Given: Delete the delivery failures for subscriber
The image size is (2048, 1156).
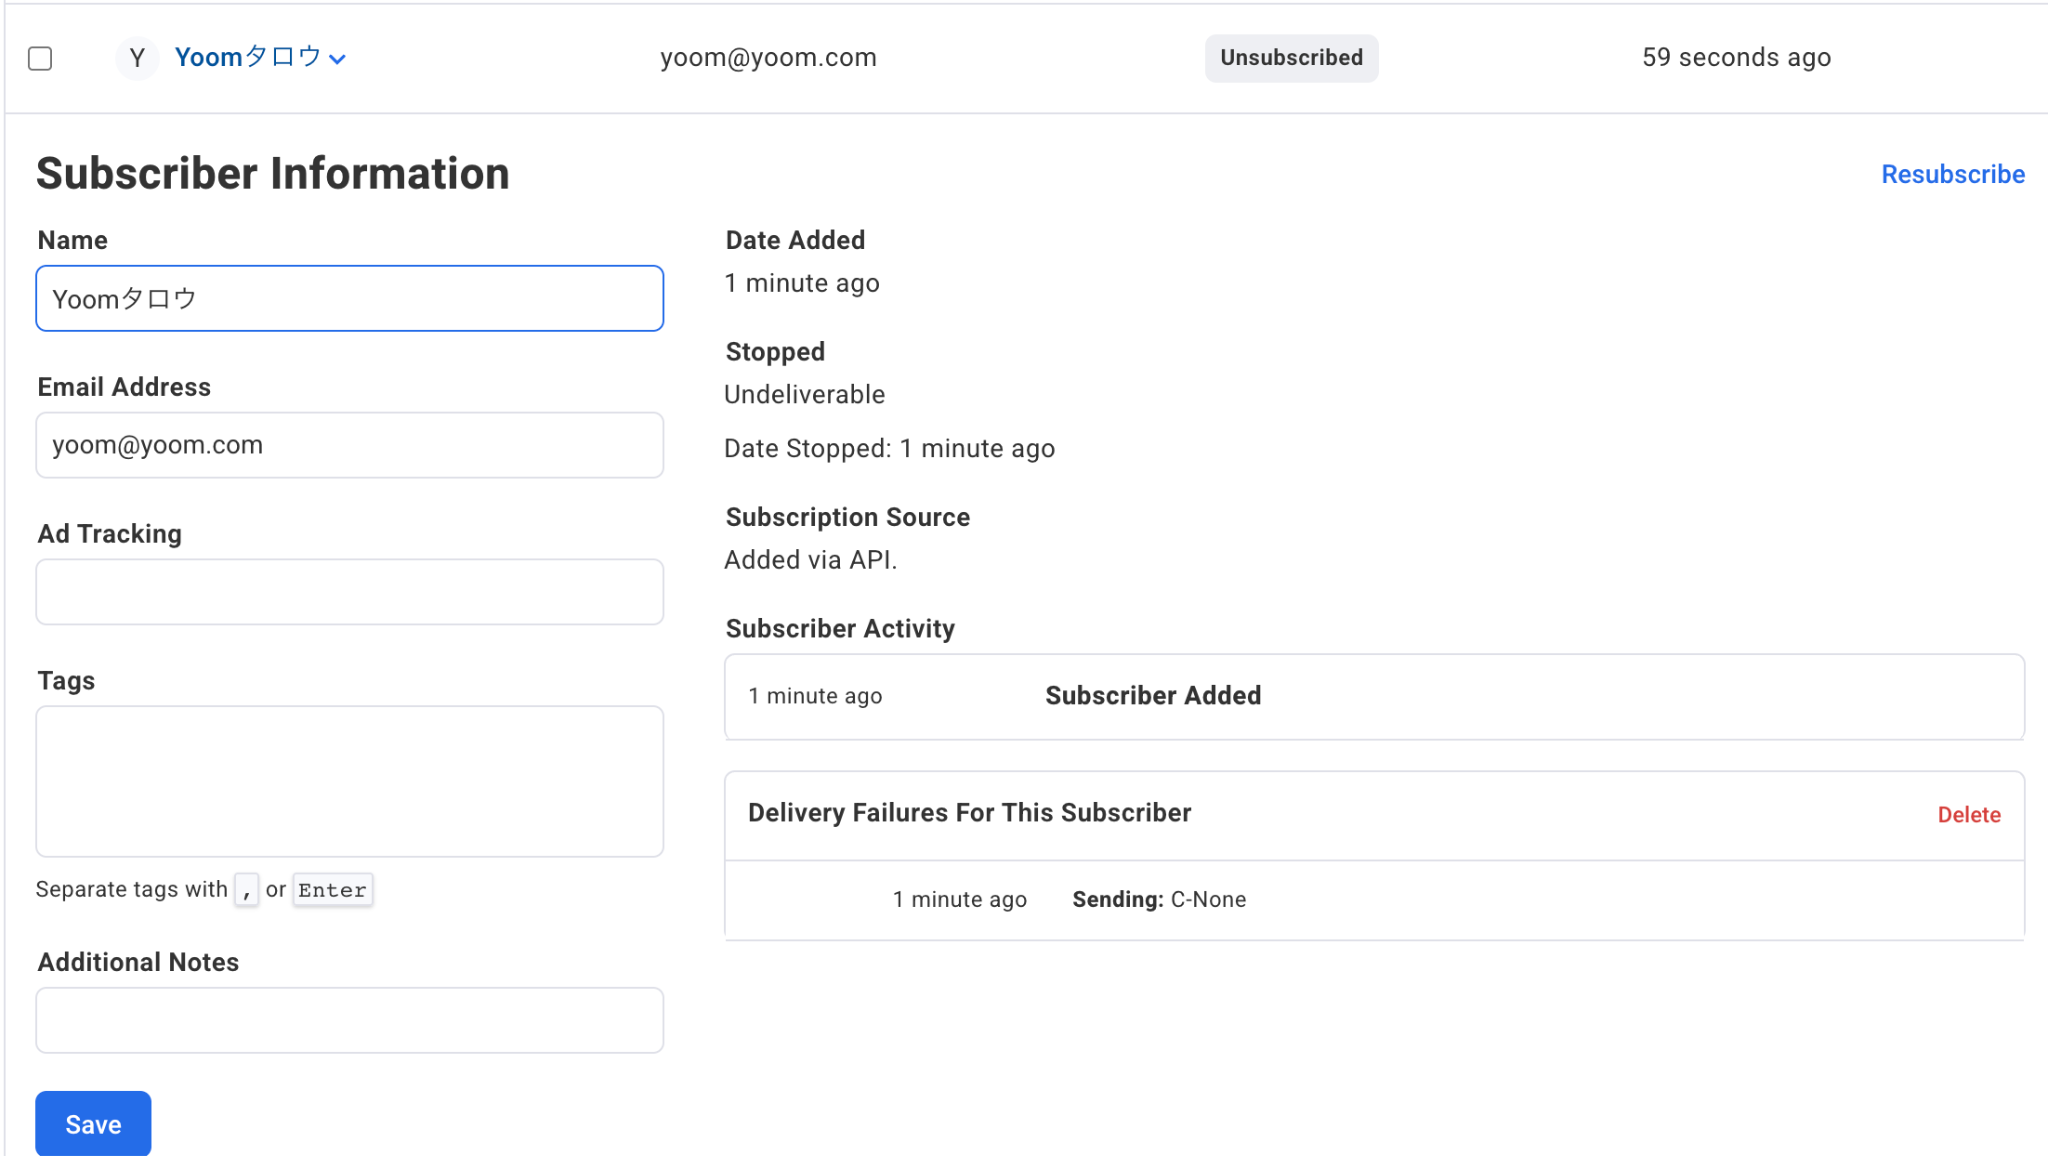Looking at the screenshot, I should click(1968, 815).
